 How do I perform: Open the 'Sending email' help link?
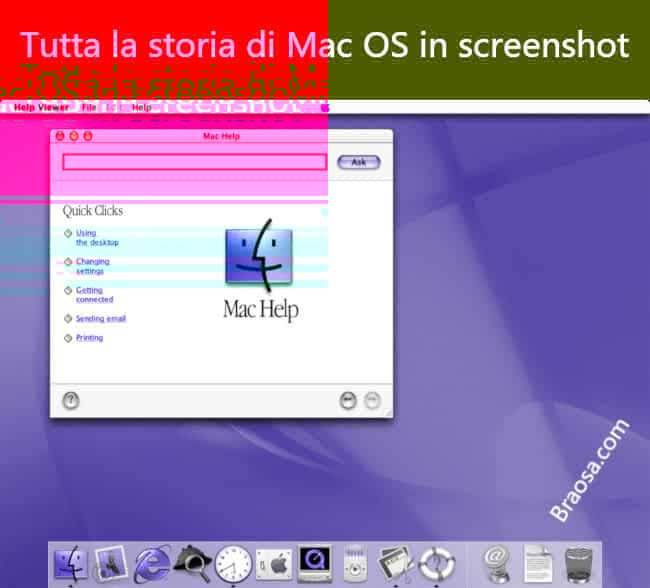(100, 319)
